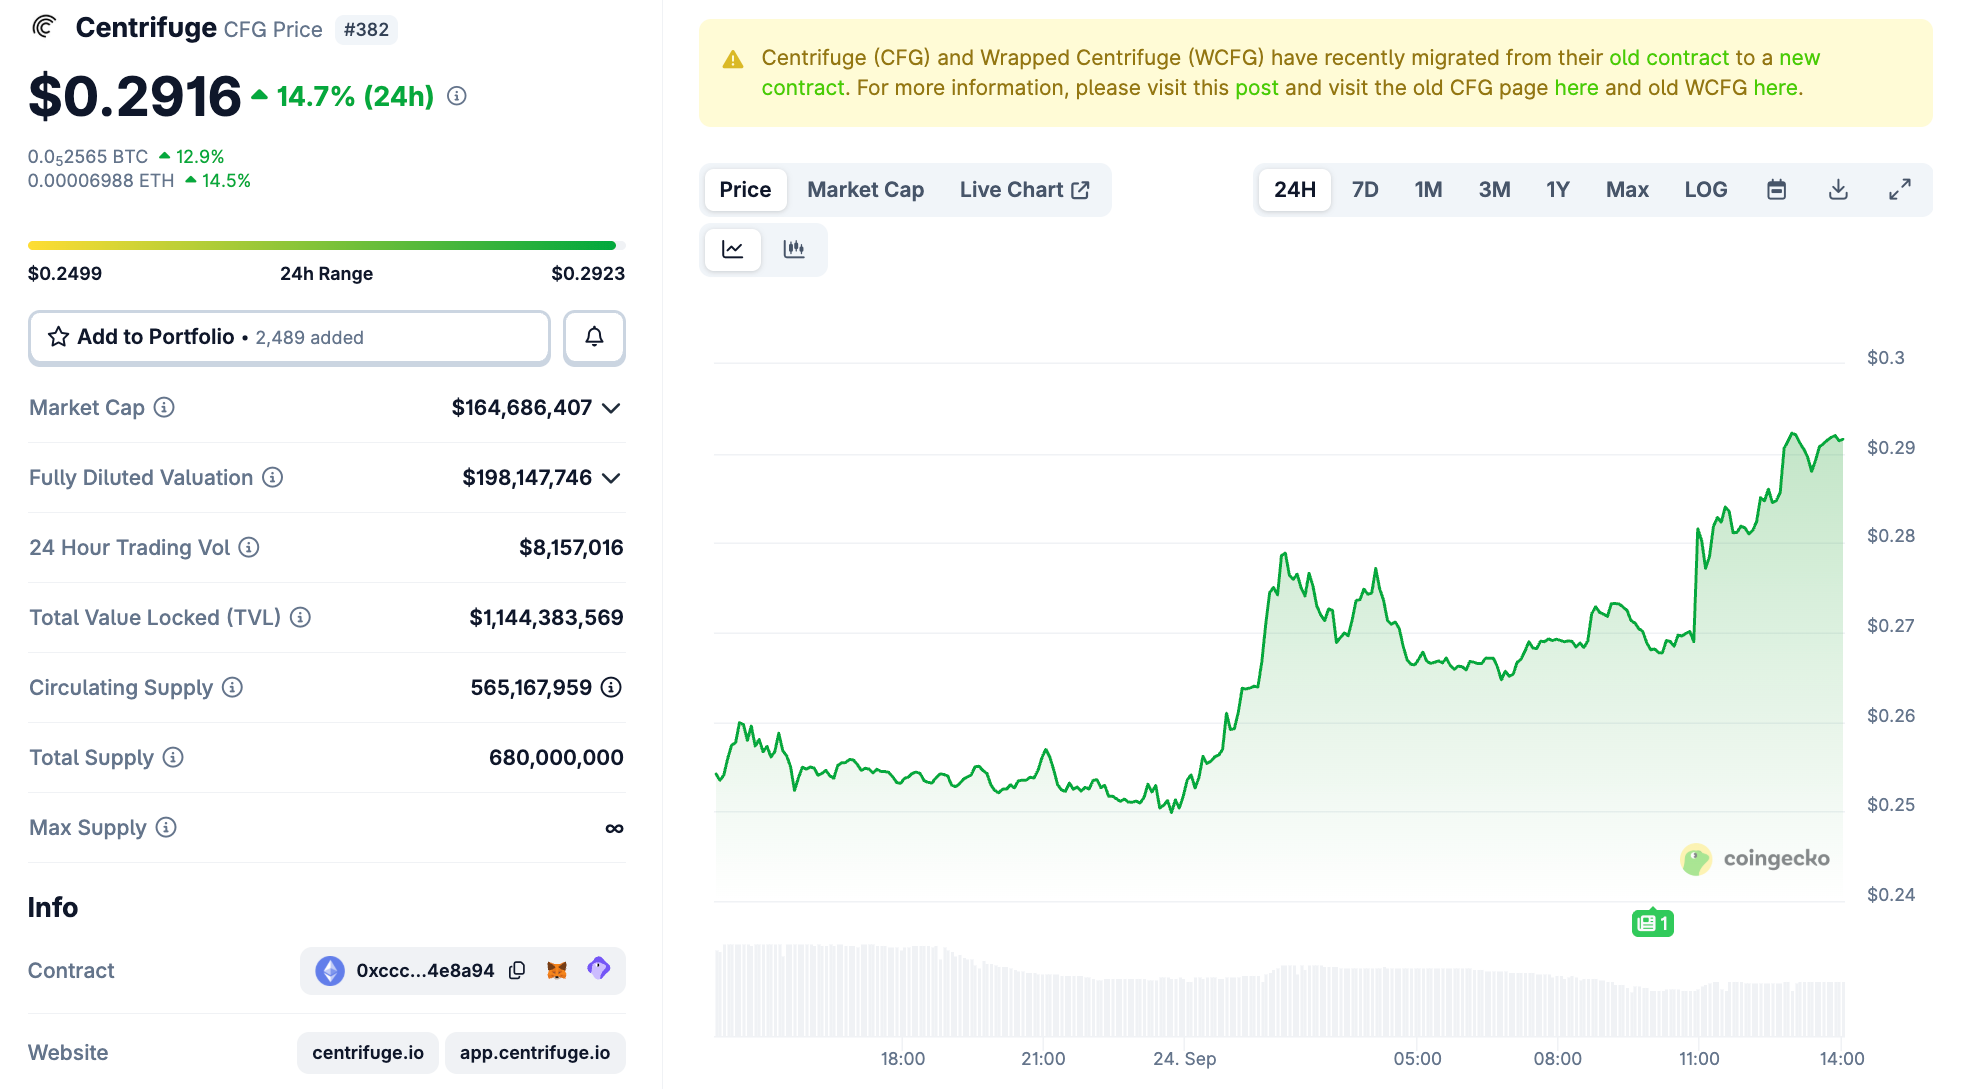Open the calendar date range picker
Viewport: 1977px width, 1089px height.
tap(1776, 190)
